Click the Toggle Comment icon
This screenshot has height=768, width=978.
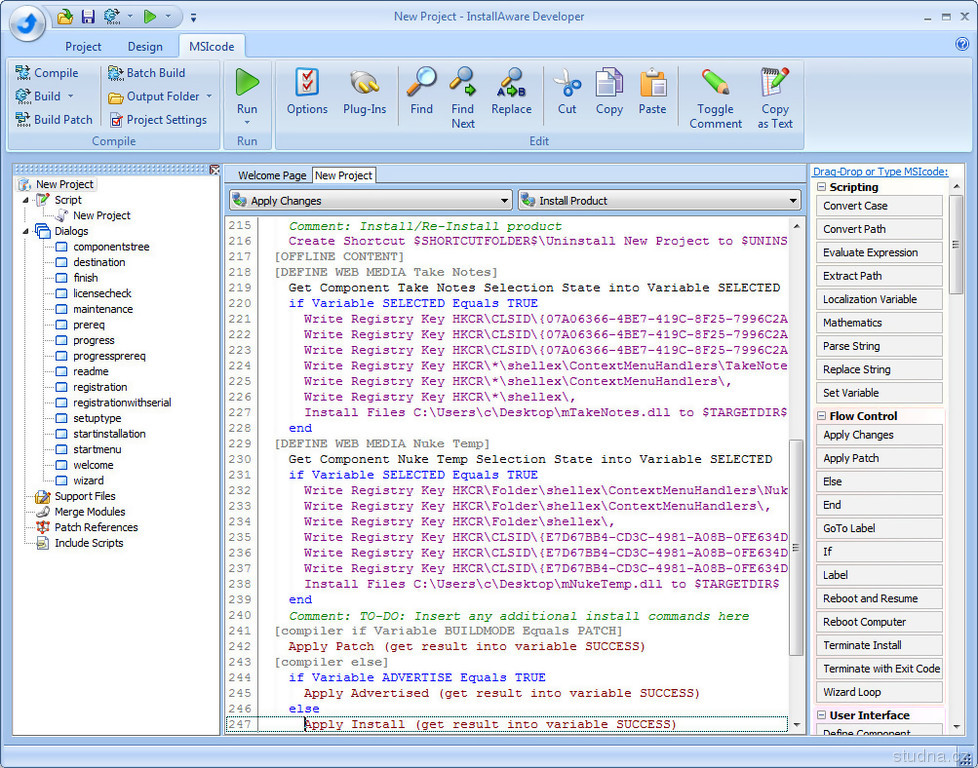tap(715, 83)
